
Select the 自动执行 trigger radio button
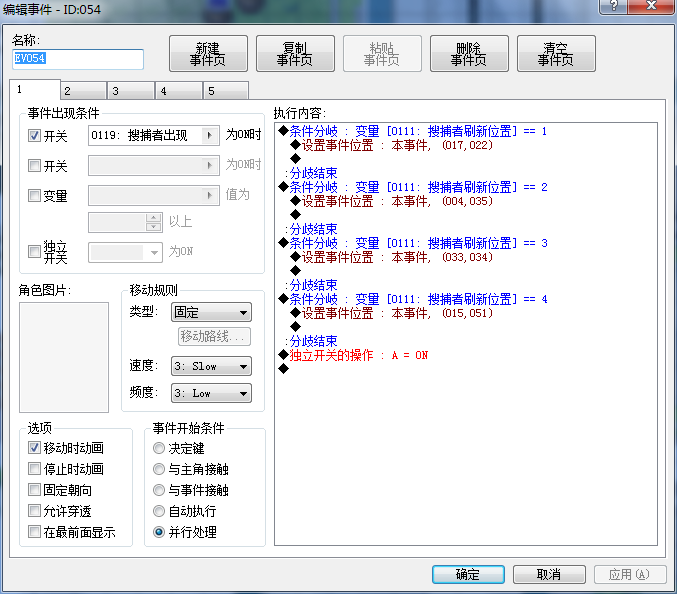(x=159, y=512)
